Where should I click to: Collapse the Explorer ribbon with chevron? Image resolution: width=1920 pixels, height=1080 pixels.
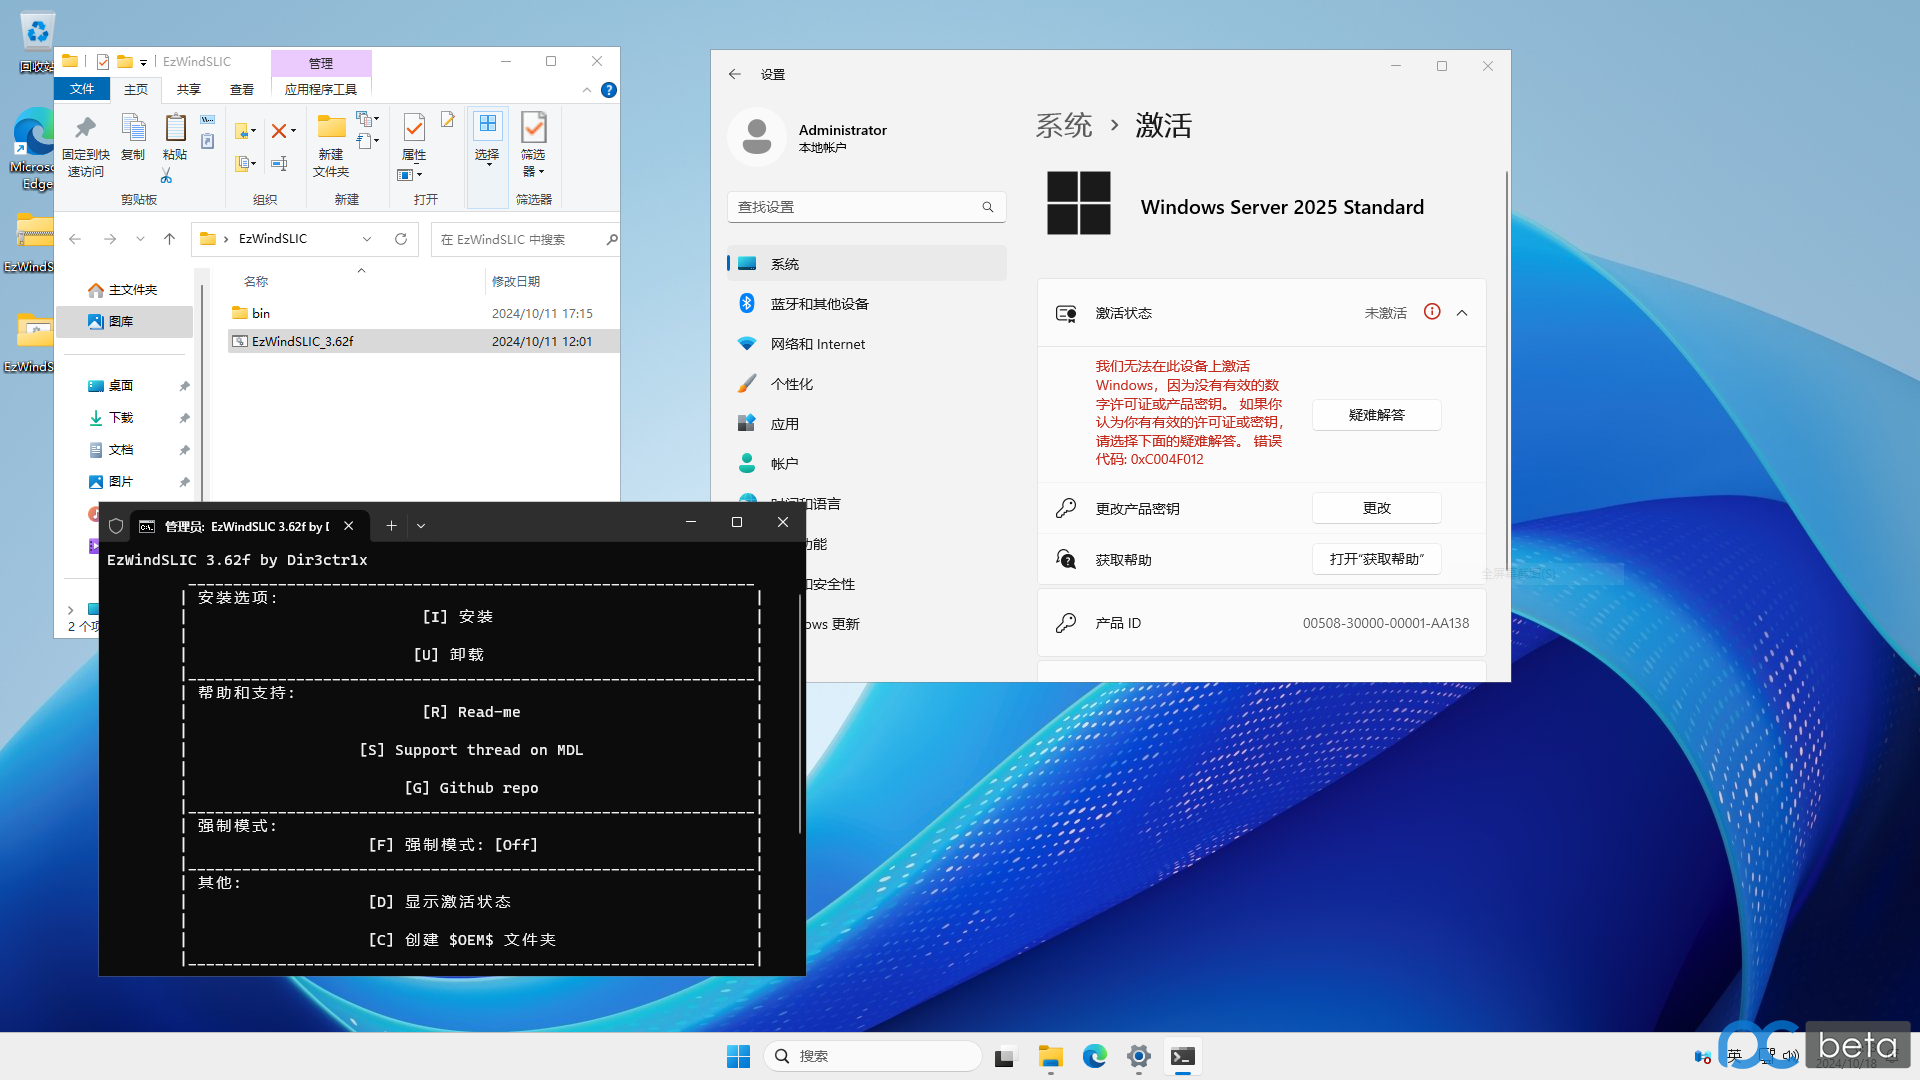[587, 90]
